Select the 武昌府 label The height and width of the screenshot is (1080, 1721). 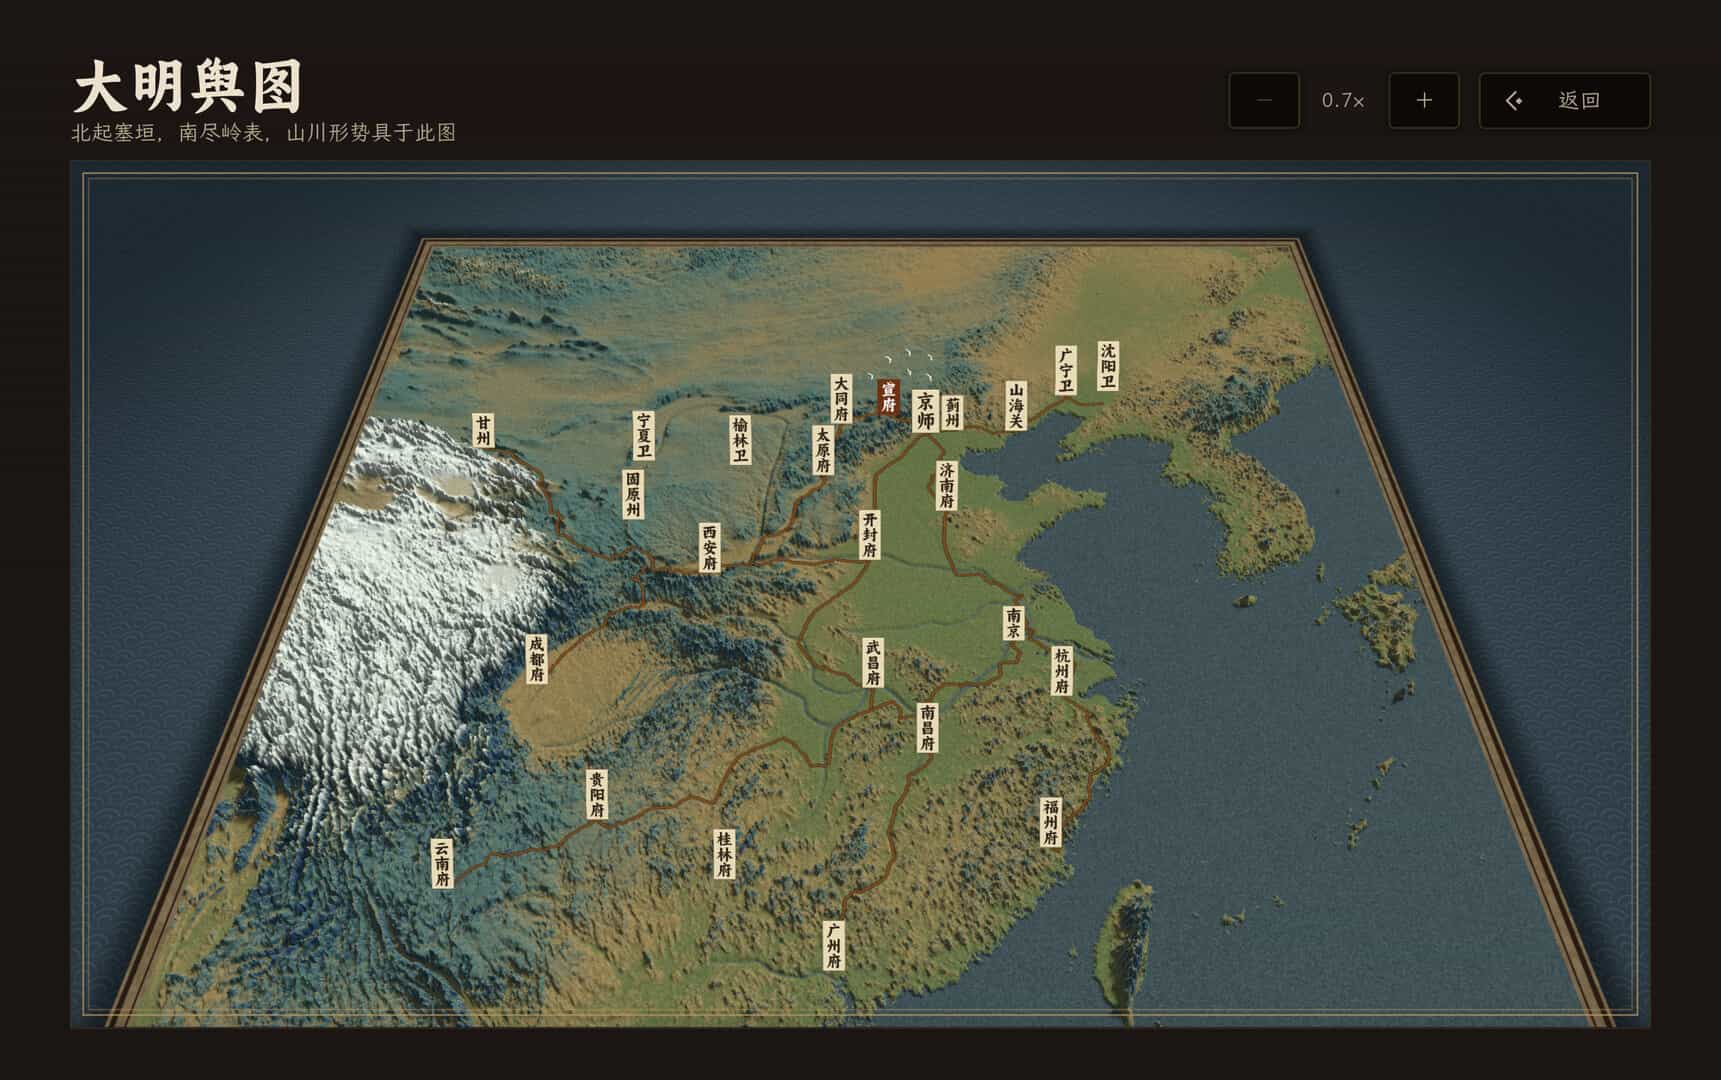pos(873,663)
